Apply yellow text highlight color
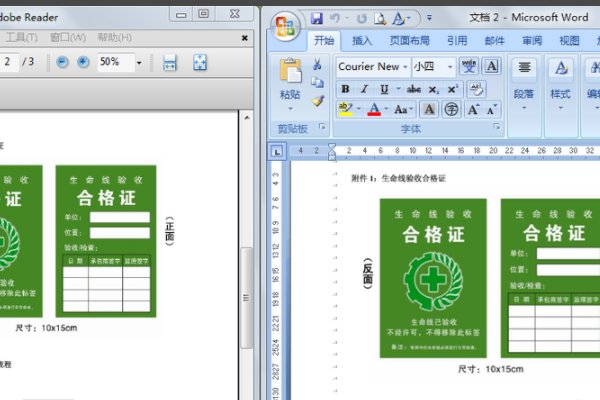Viewport: 600px width, 400px height. 346,109
